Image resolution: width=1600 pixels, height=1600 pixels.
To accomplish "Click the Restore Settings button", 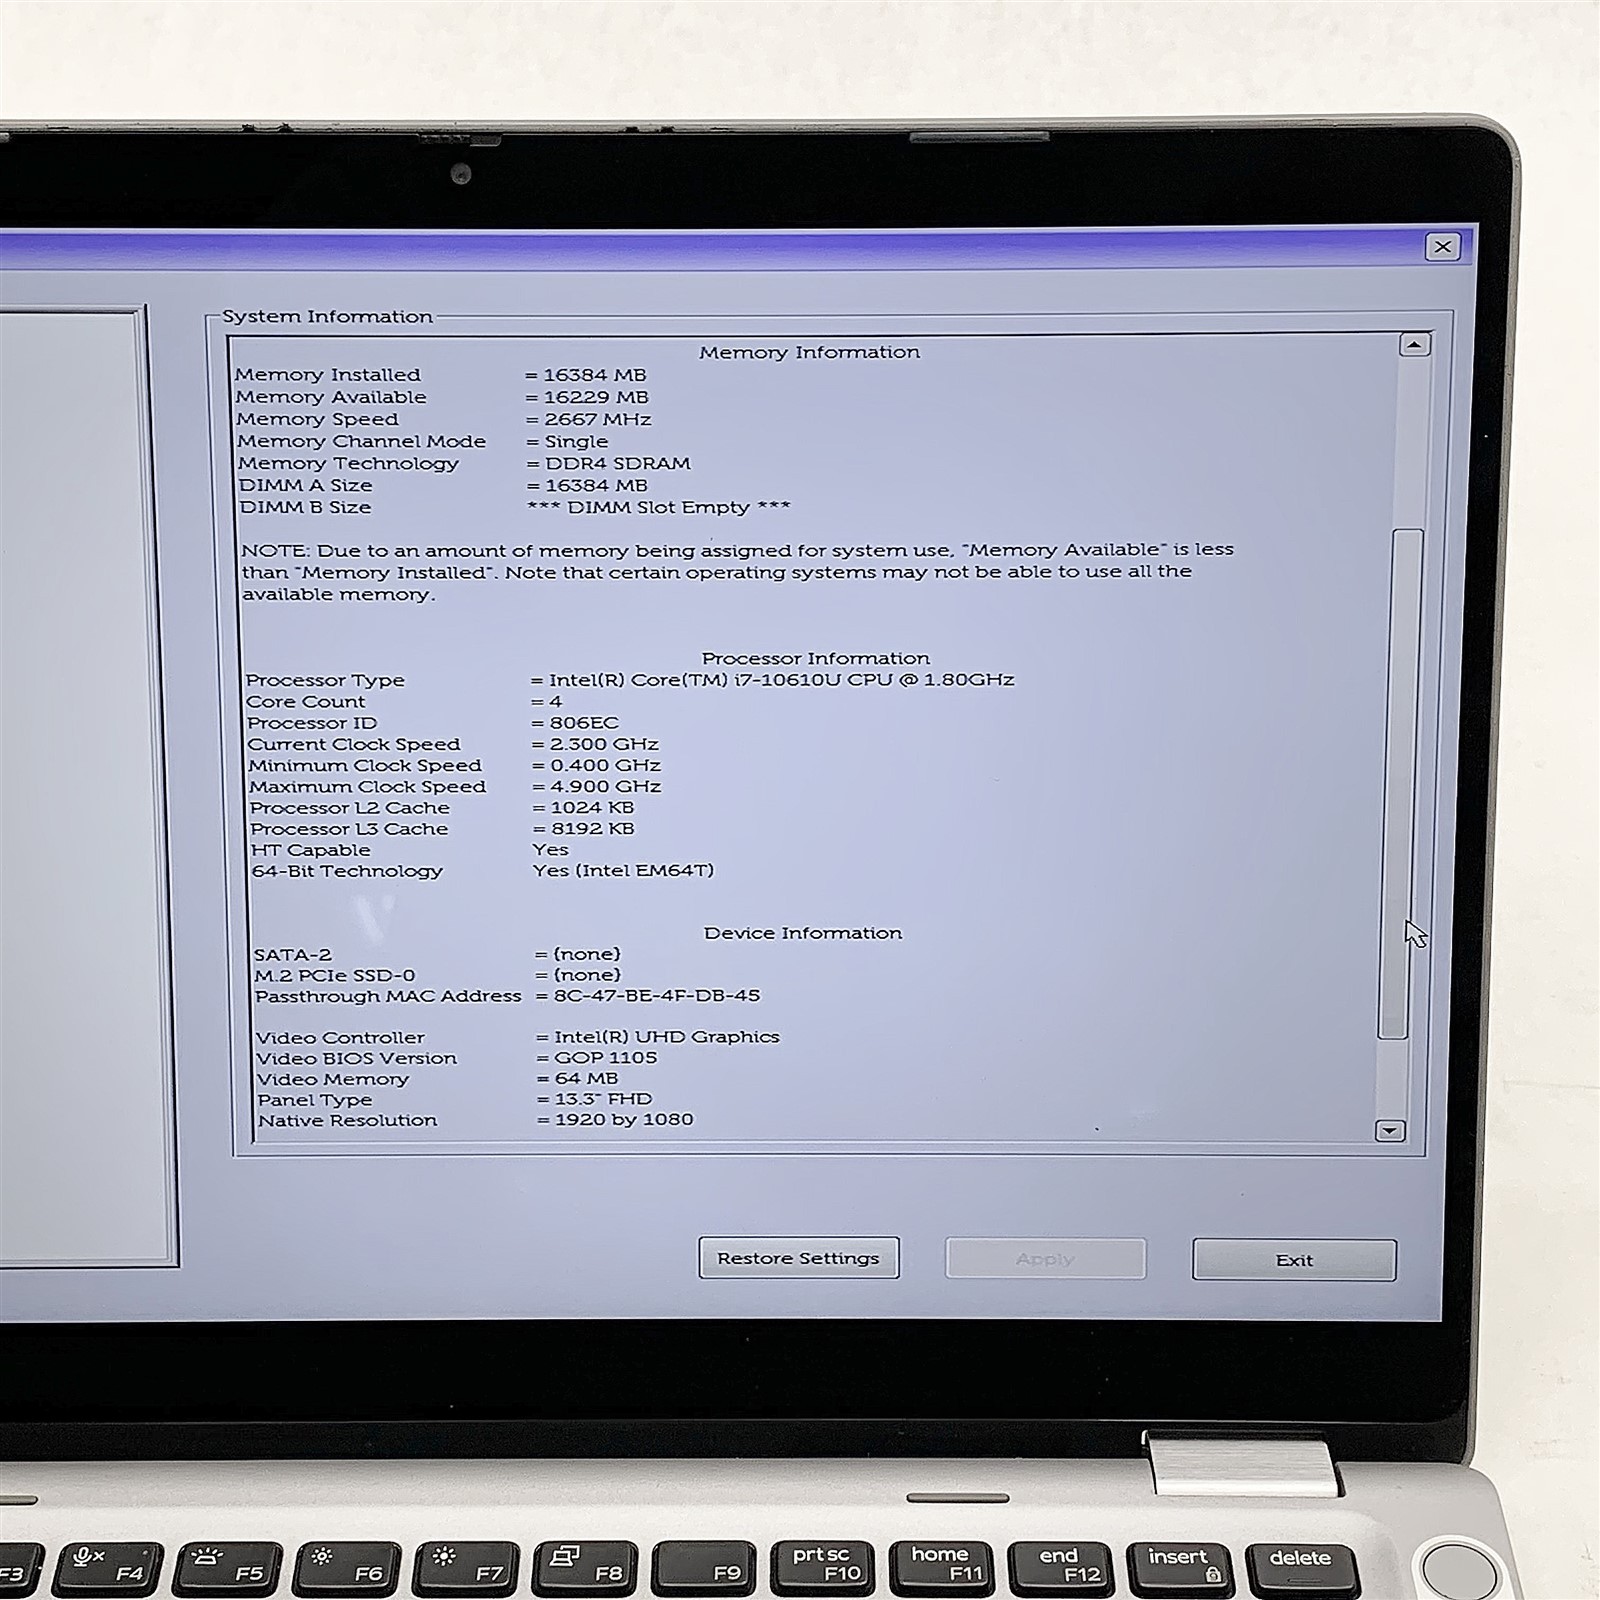I will (x=798, y=1258).
